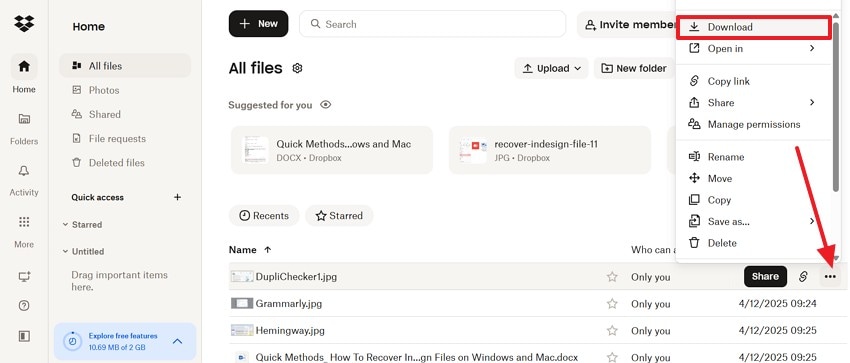The height and width of the screenshot is (363, 850).
Task: Star Grammarly.jpg file
Action: coord(612,303)
